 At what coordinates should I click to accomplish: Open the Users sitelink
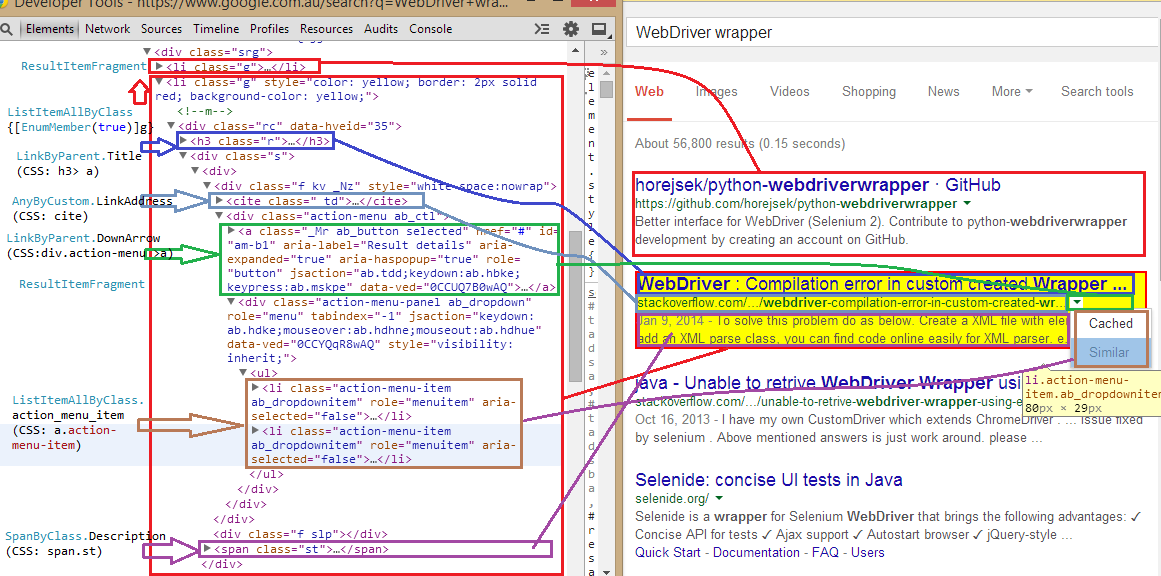tap(867, 552)
